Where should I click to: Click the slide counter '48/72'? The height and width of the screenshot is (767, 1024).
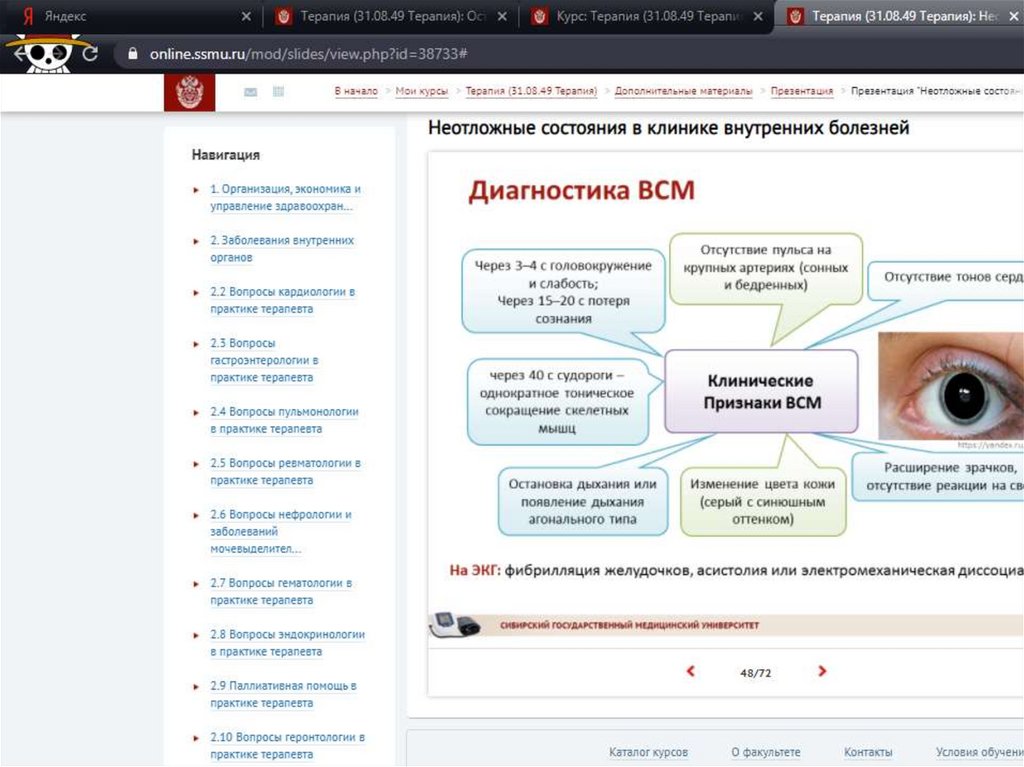click(x=756, y=673)
